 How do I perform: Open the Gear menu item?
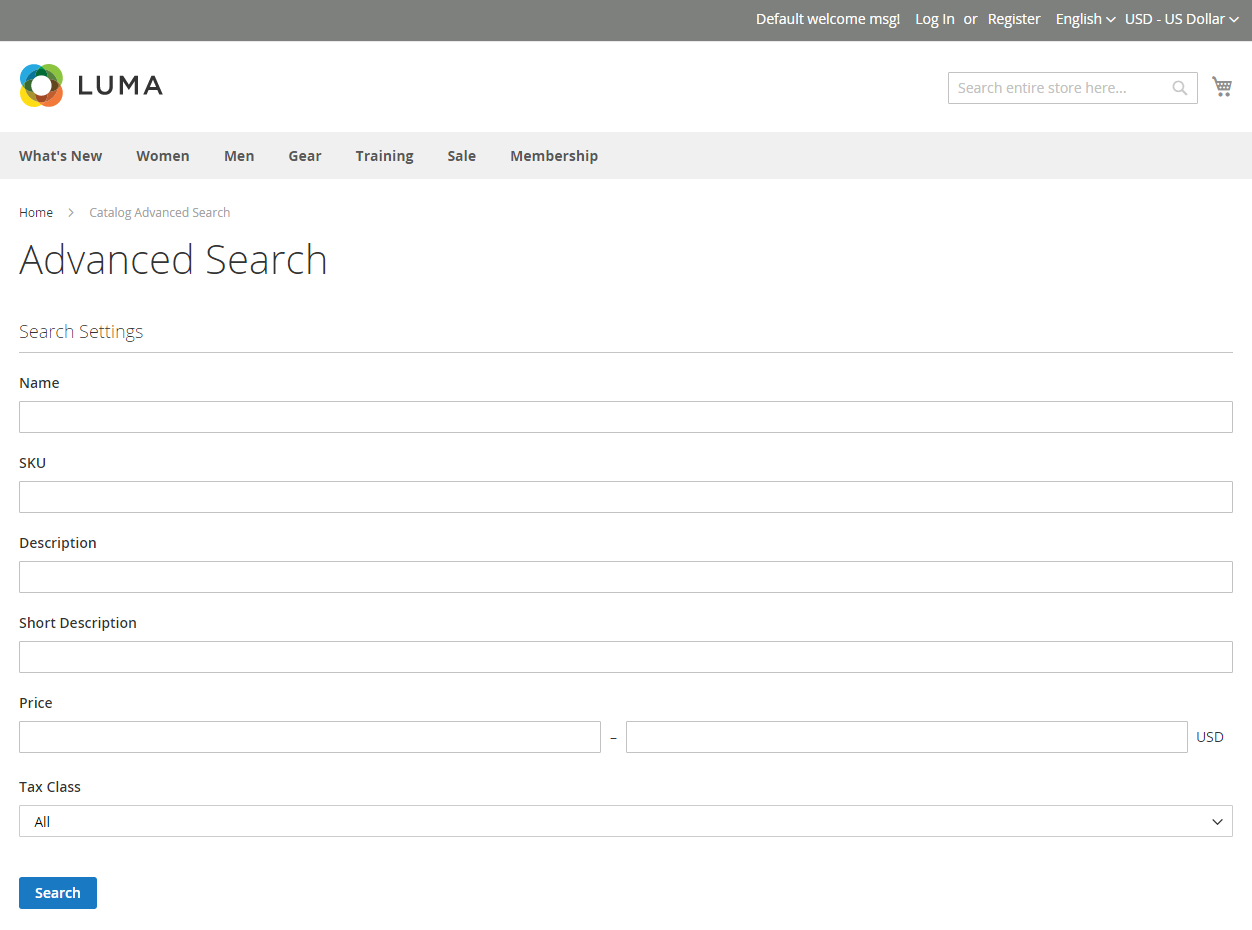pyautogui.click(x=305, y=156)
